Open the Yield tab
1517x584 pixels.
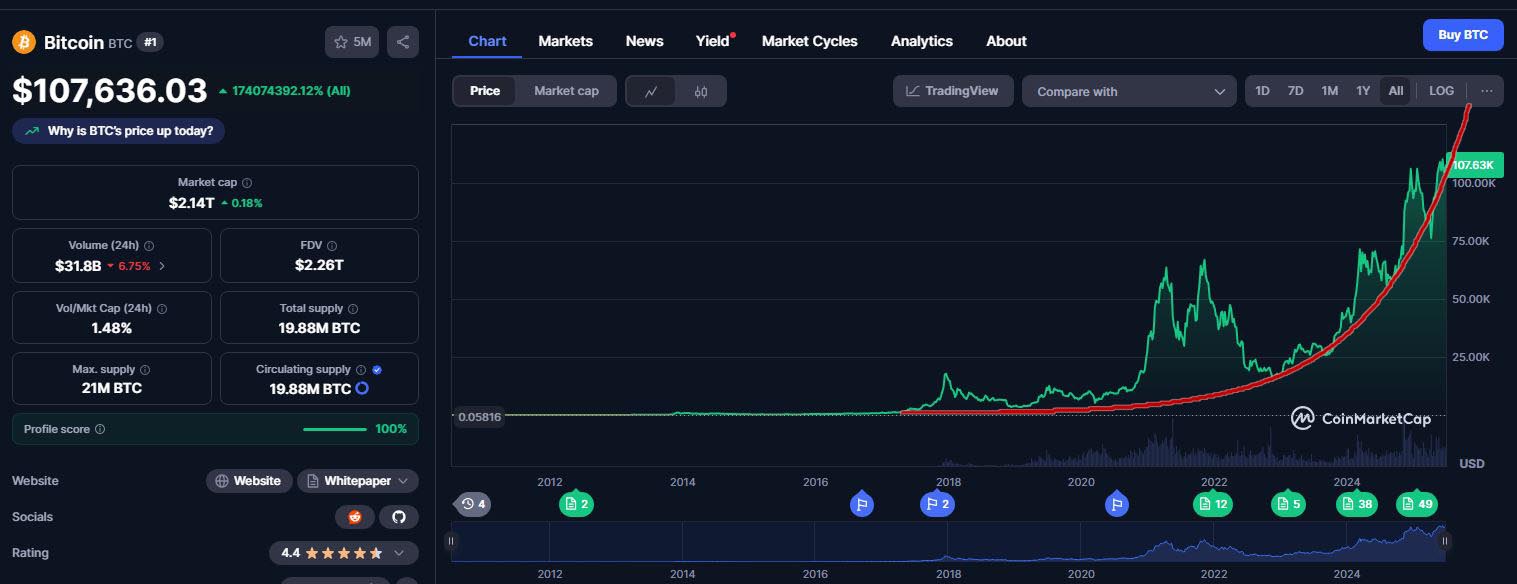713,41
